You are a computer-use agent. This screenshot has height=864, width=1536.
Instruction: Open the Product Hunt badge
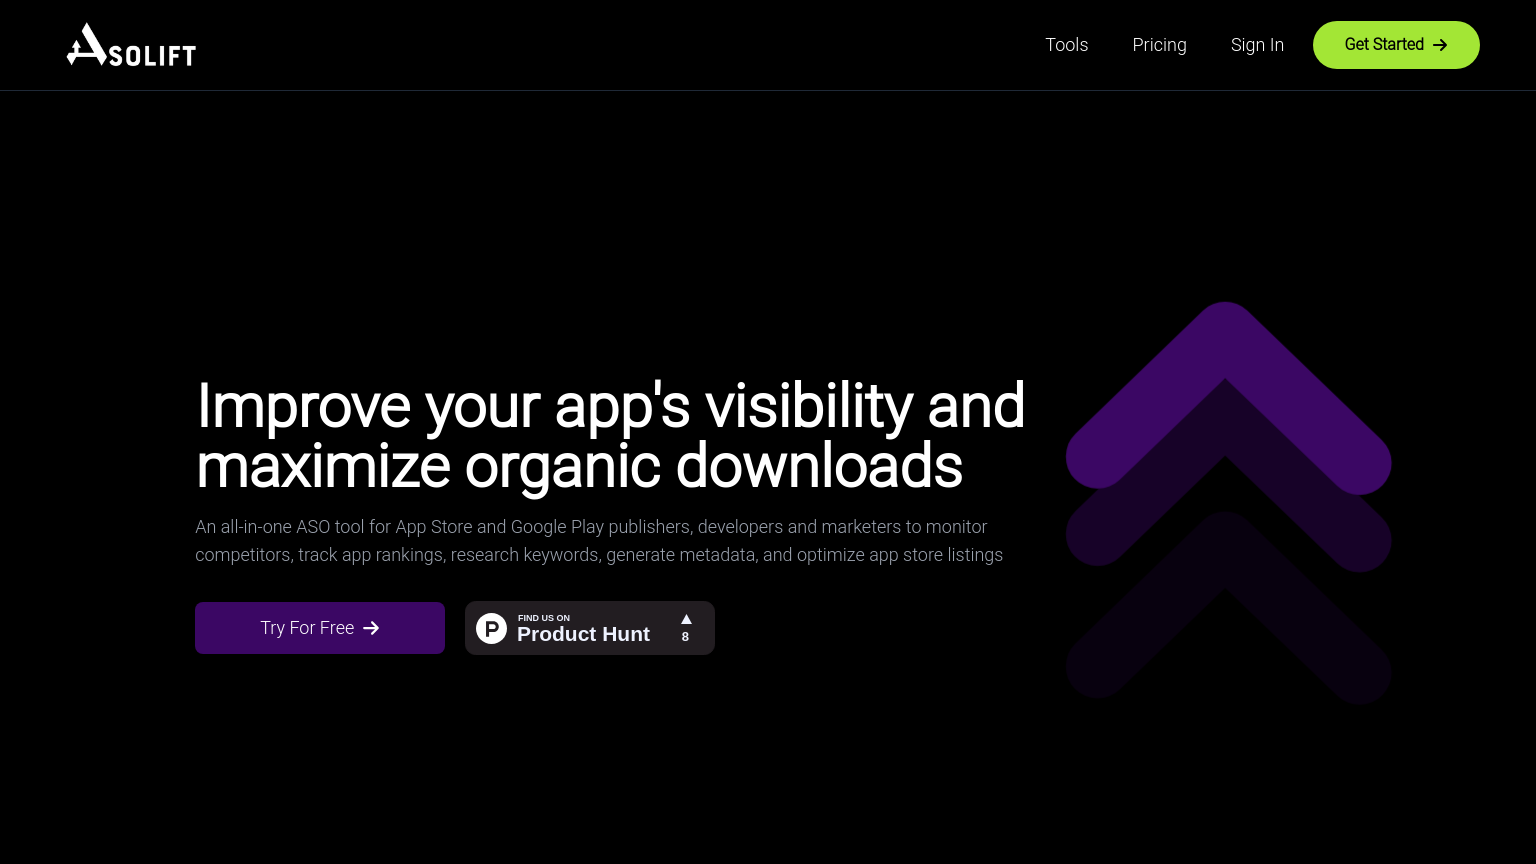[x=589, y=628]
